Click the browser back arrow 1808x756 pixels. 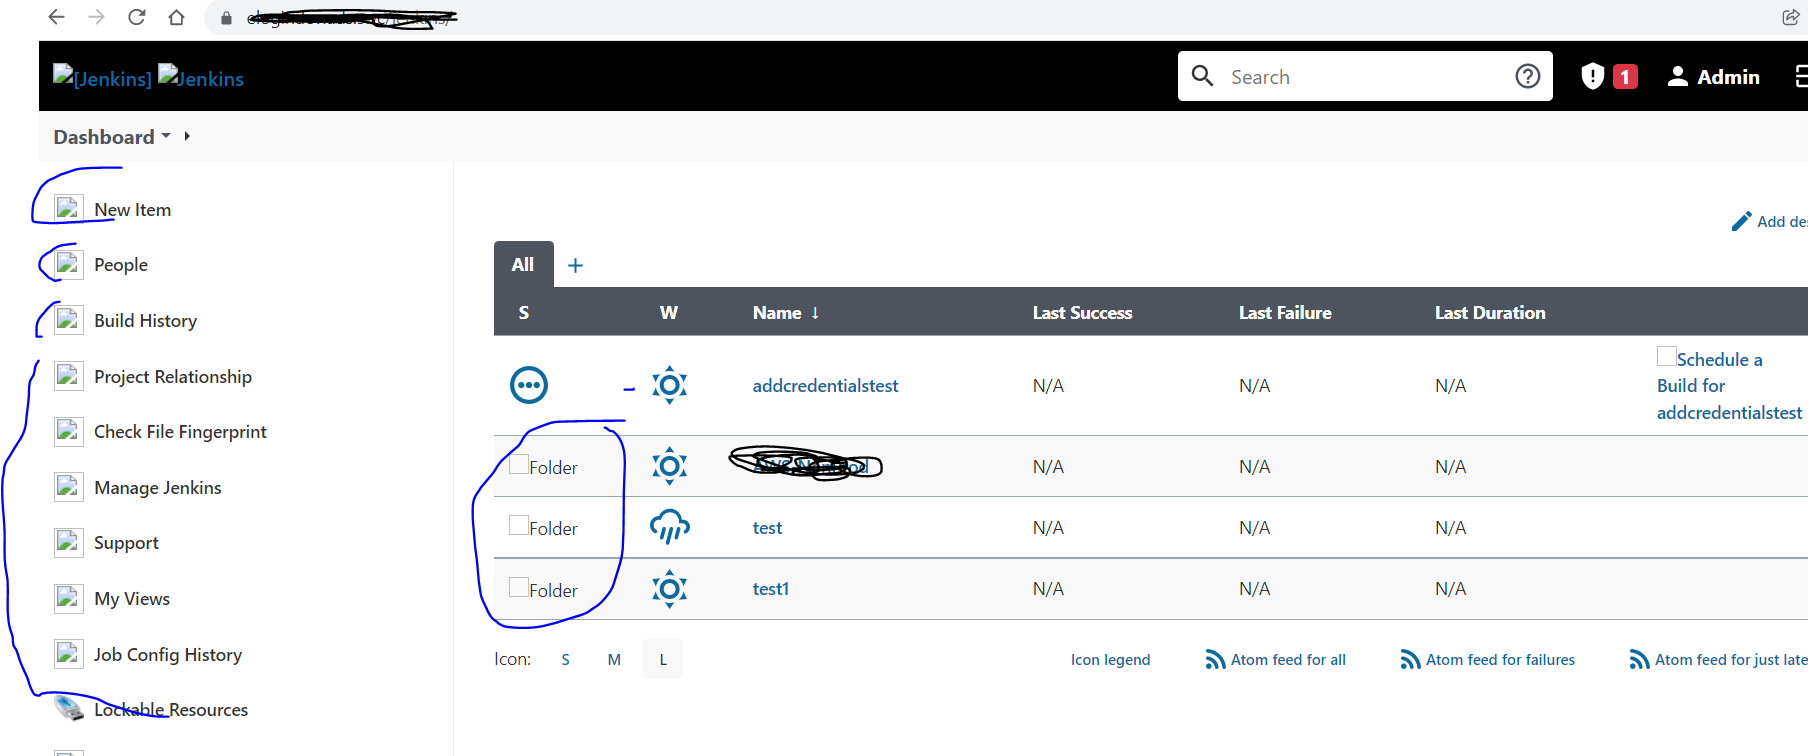(57, 17)
